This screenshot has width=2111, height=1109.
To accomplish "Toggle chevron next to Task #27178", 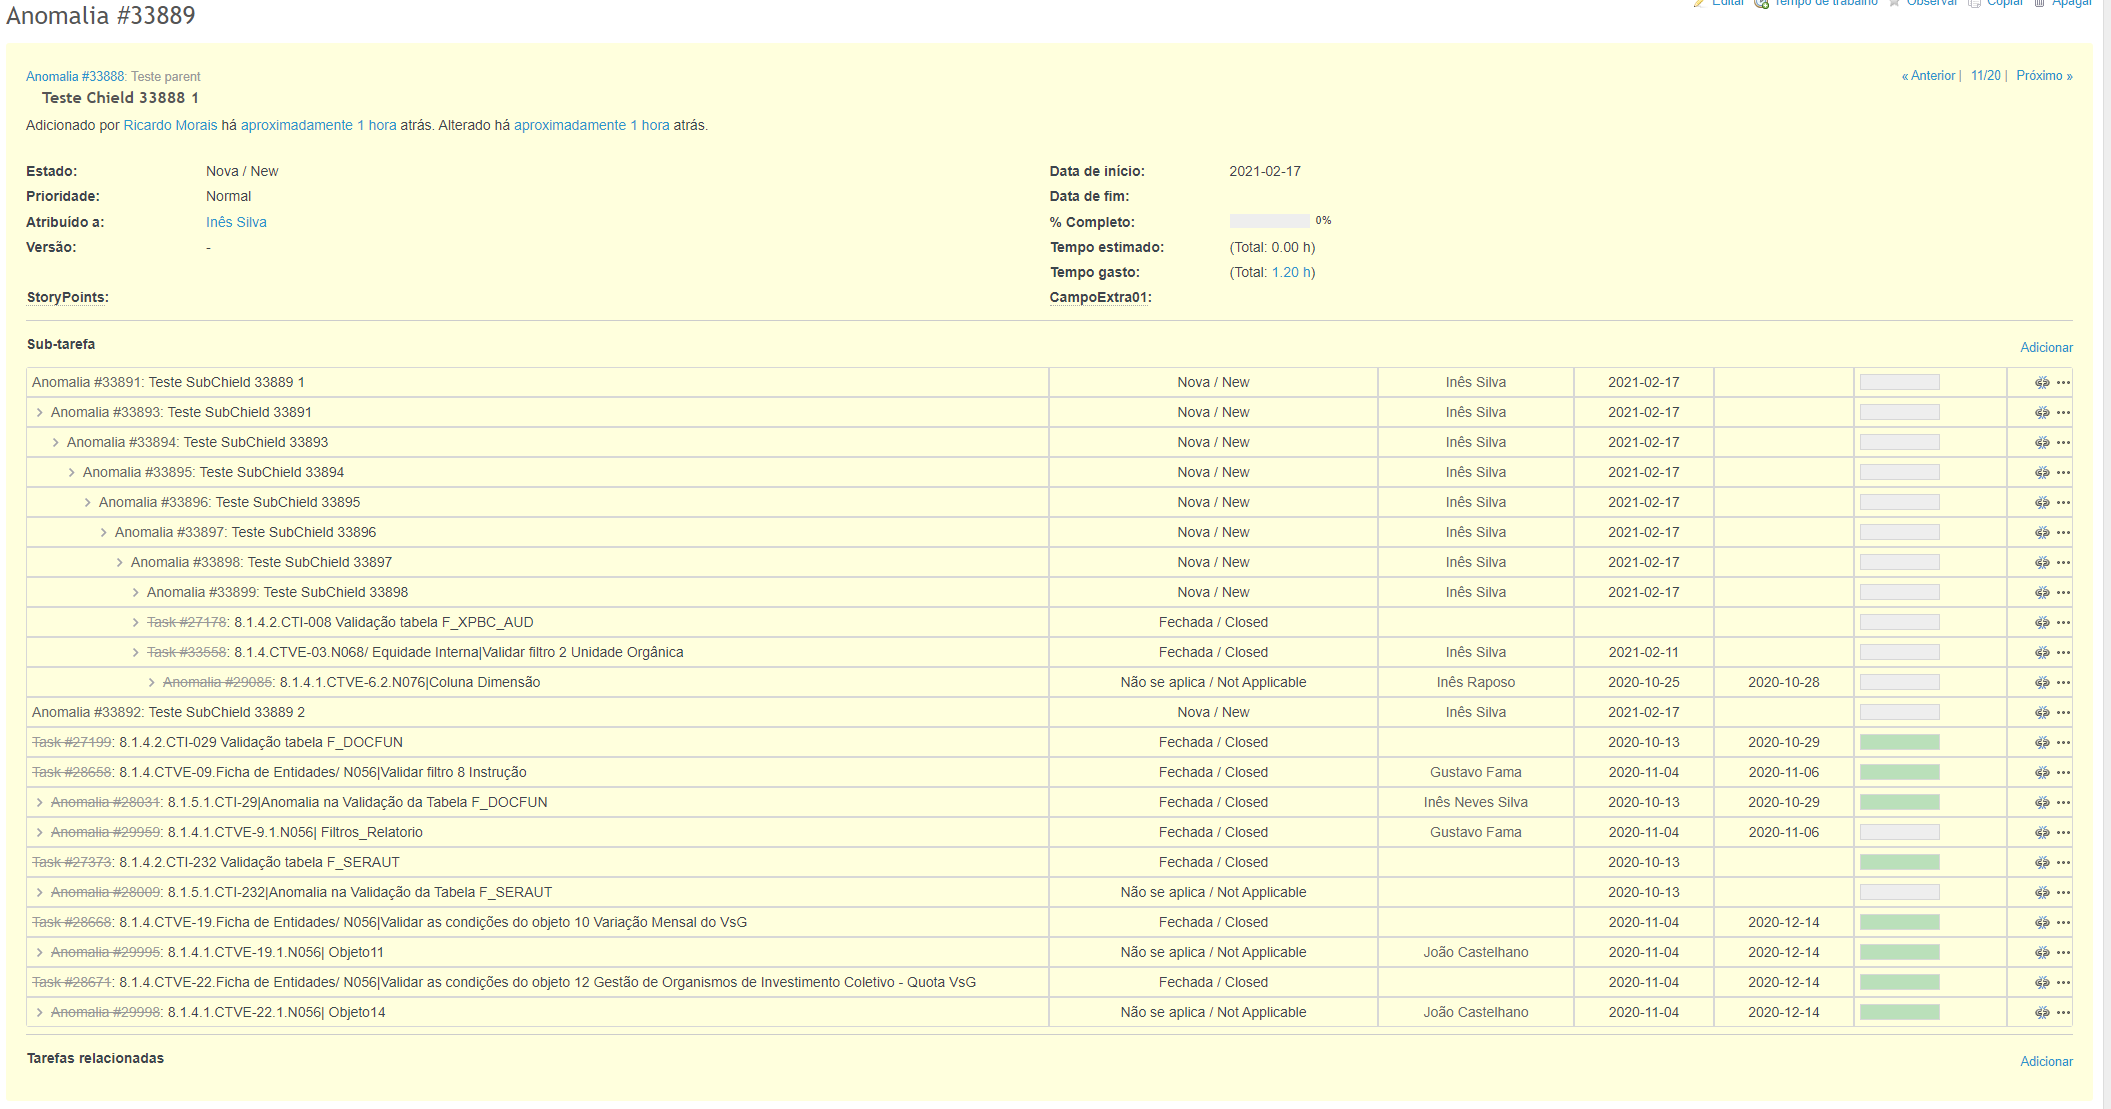I will (x=135, y=622).
